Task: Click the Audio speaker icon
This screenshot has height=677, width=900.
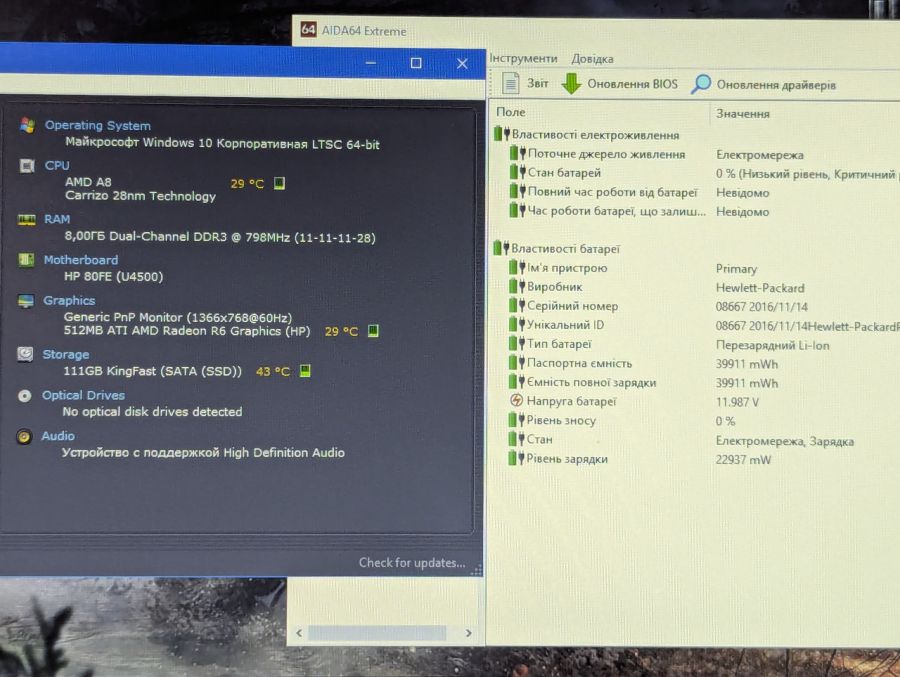Action: 24,436
